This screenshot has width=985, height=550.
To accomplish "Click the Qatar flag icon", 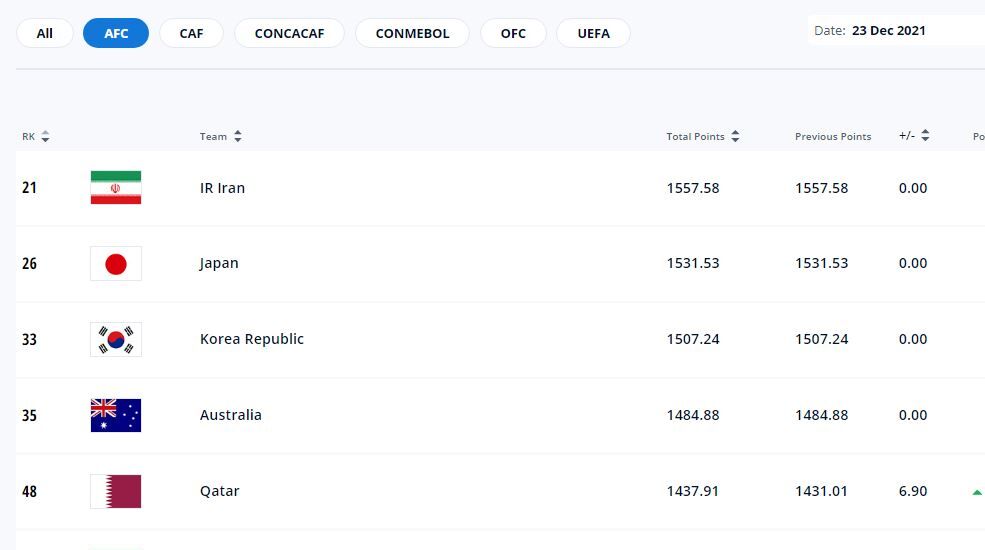I will point(116,491).
